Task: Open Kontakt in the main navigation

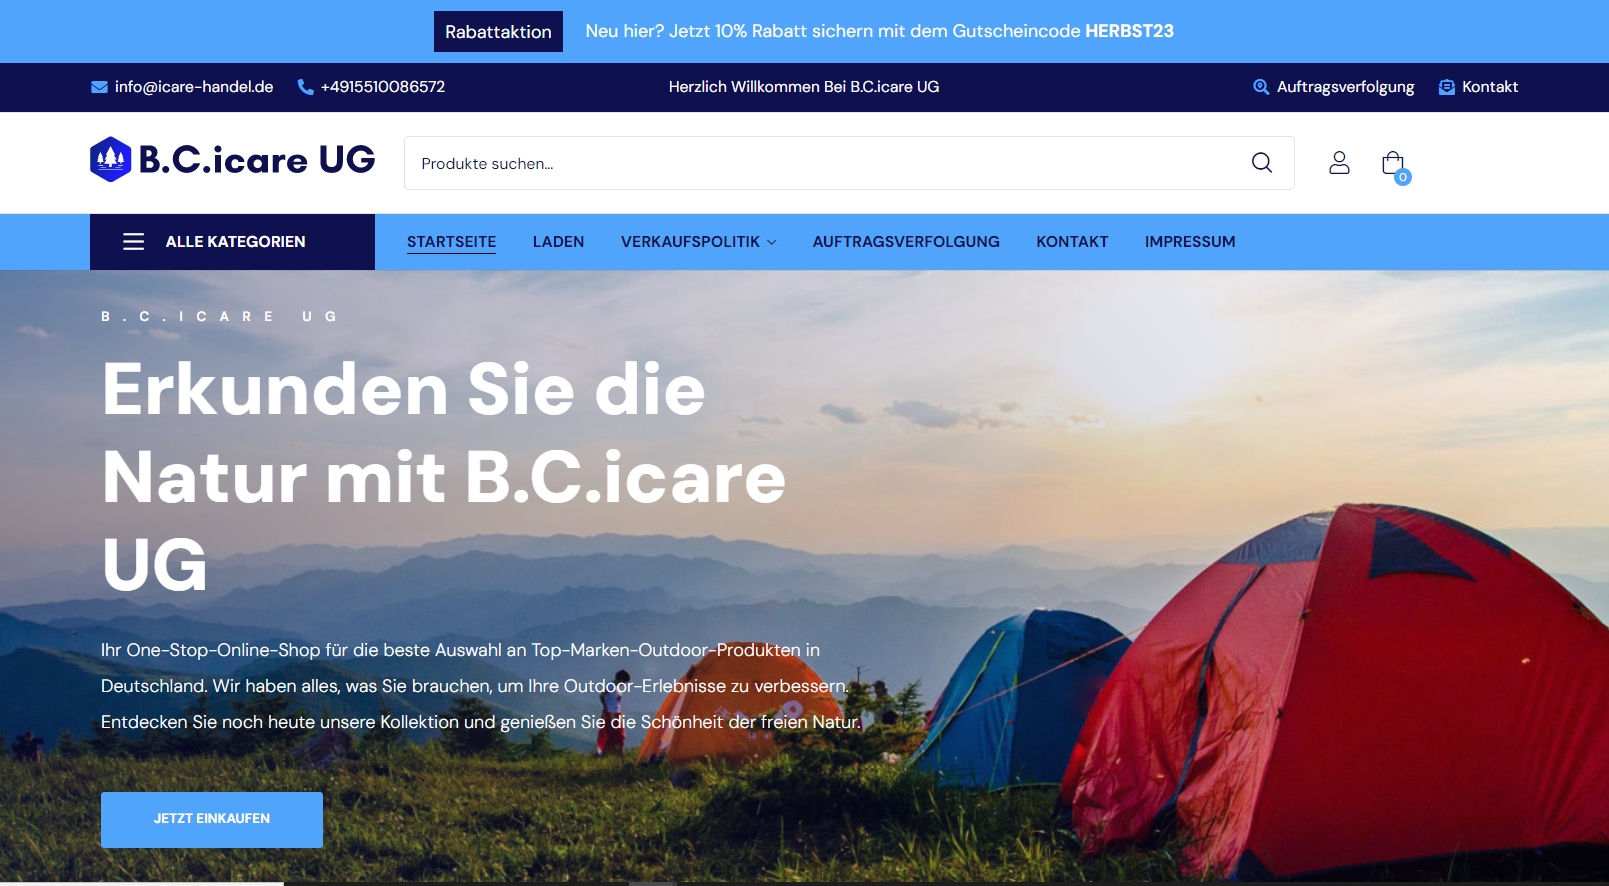Action: (1072, 242)
